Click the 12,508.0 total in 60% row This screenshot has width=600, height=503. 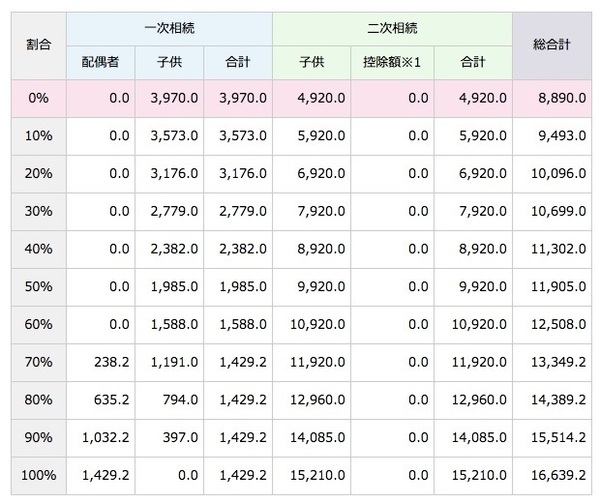[554, 324]
